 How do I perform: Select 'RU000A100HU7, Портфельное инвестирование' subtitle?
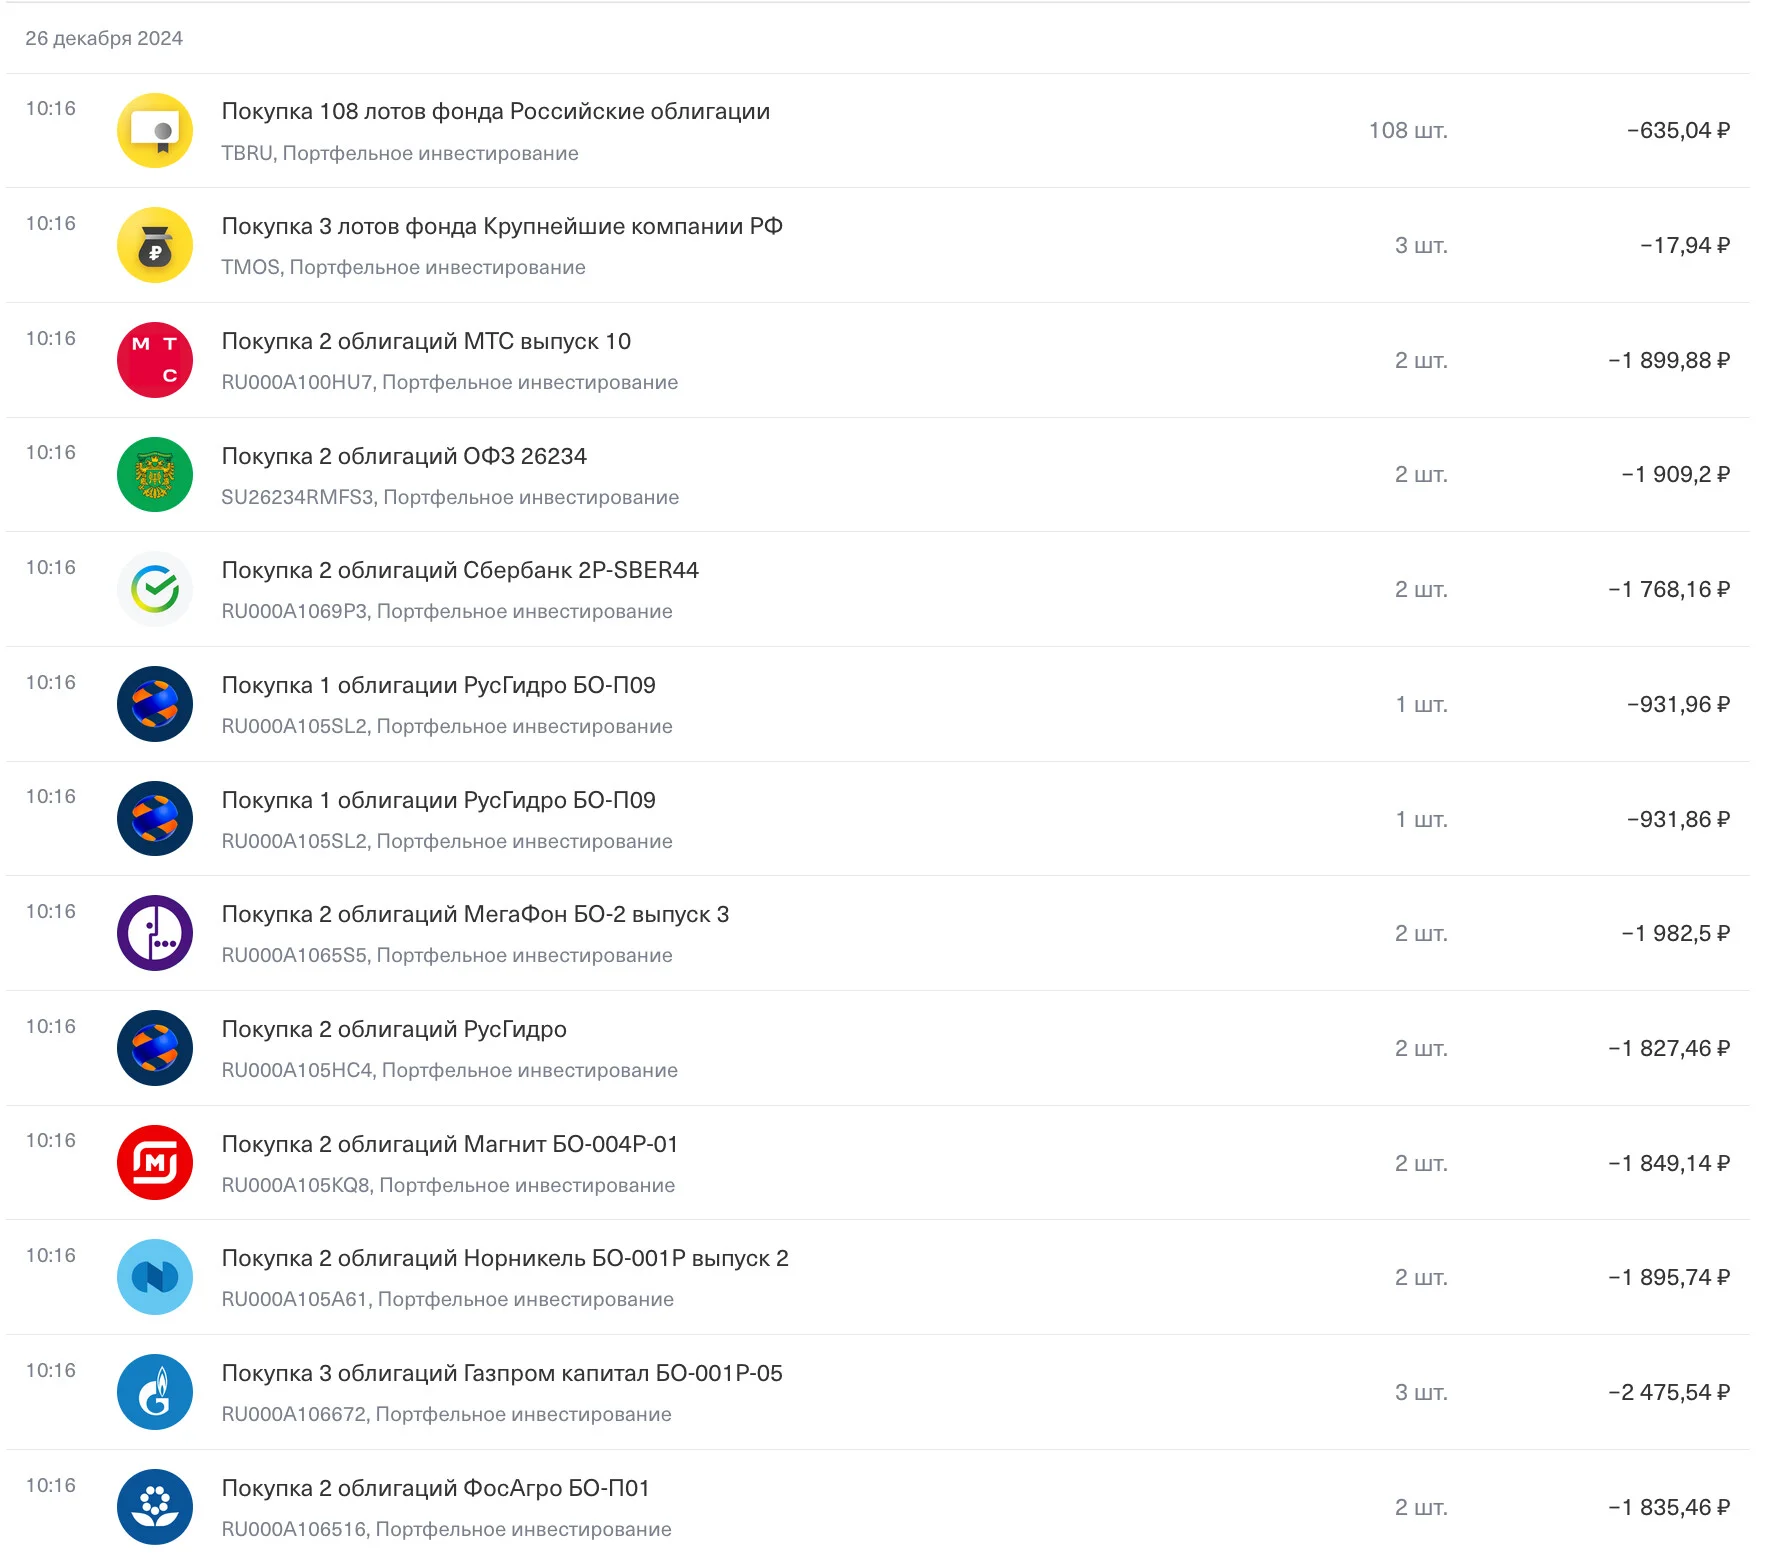click(x=449, y=382)
